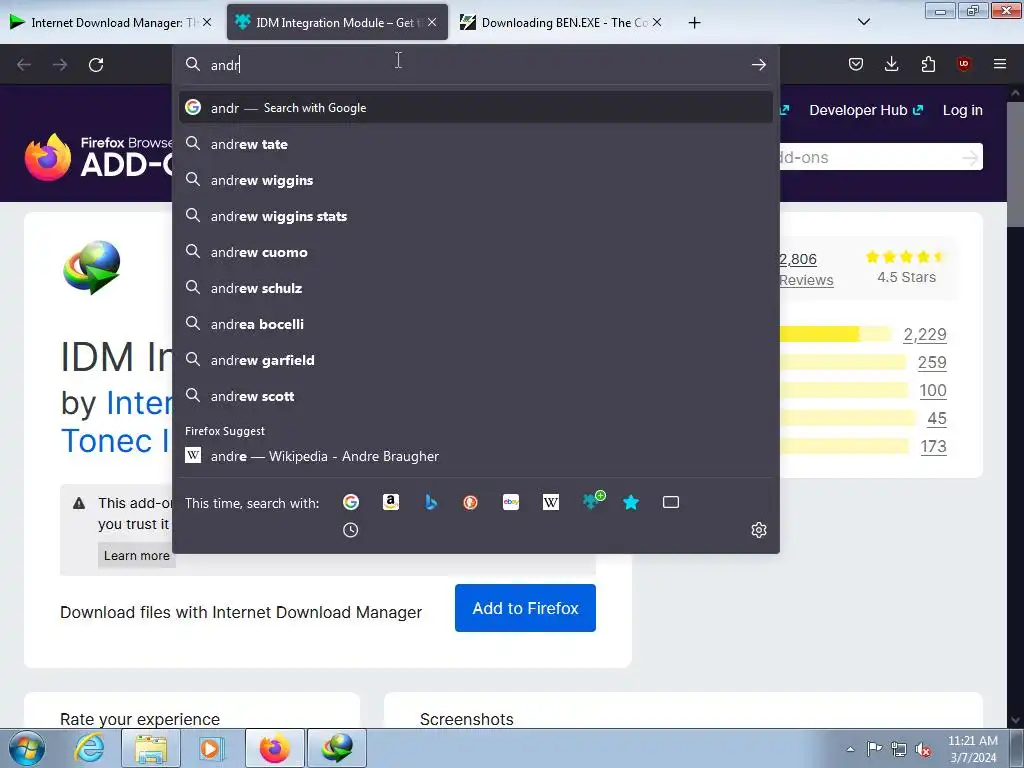Click the go arrow in address bar

tap(758, 64)
